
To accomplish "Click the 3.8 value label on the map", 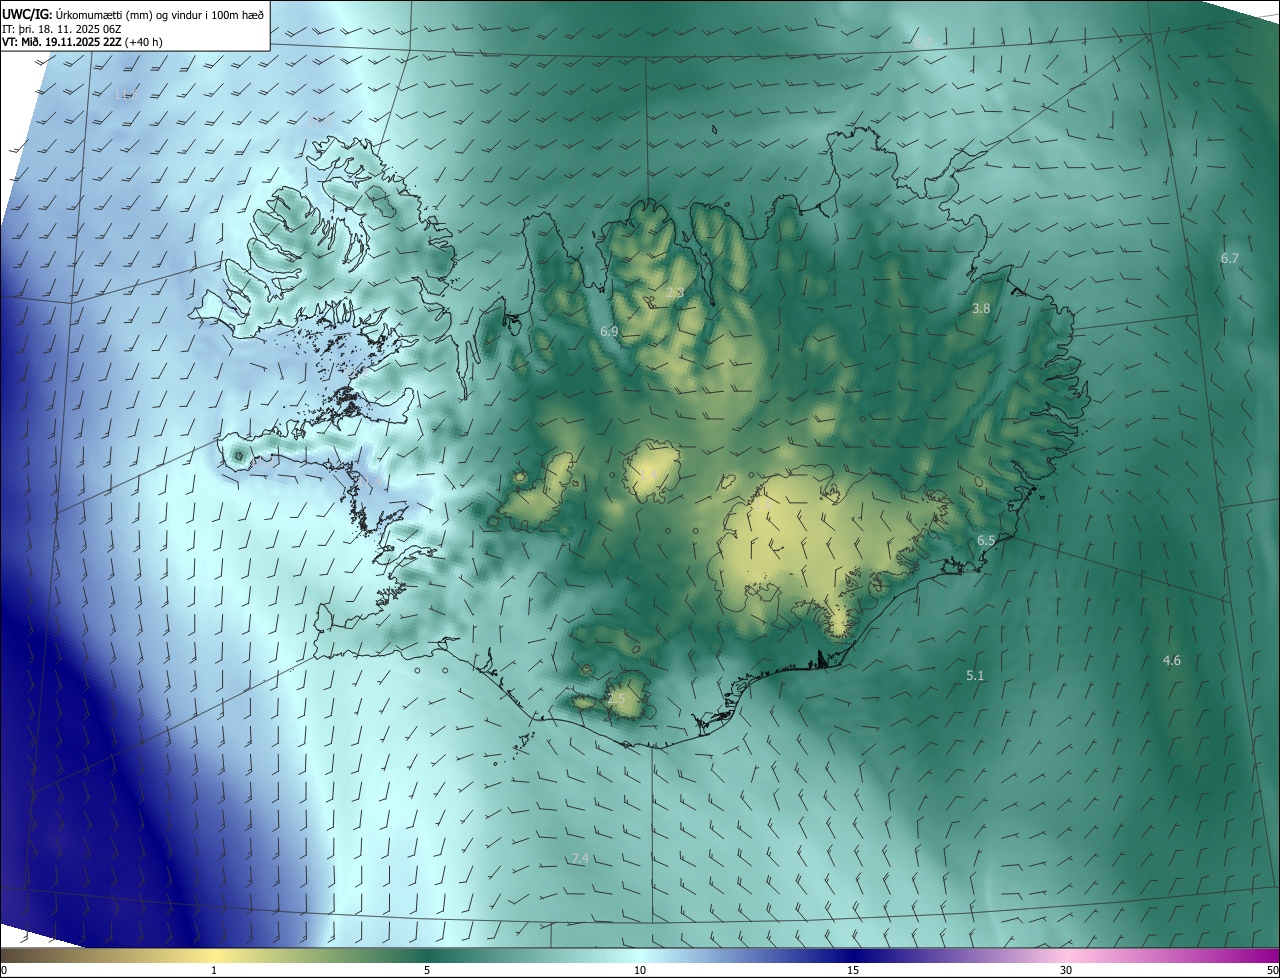I will (x=981, y=309).
